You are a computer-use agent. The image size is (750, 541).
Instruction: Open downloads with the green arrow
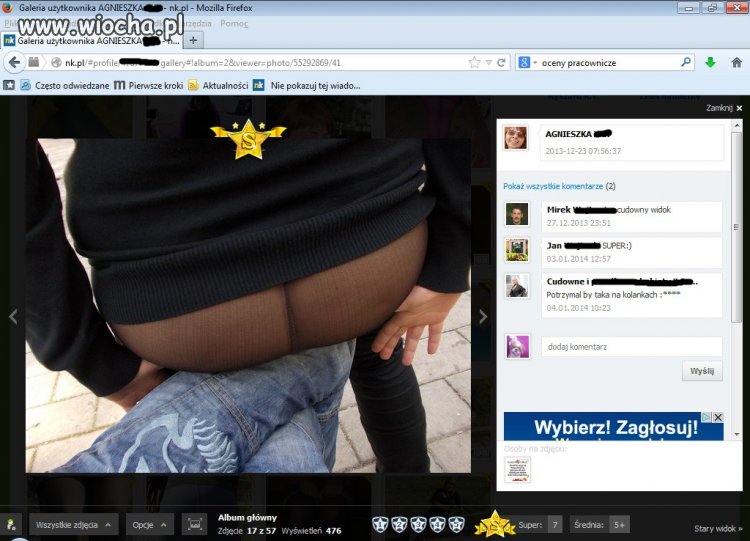(710, 62)
